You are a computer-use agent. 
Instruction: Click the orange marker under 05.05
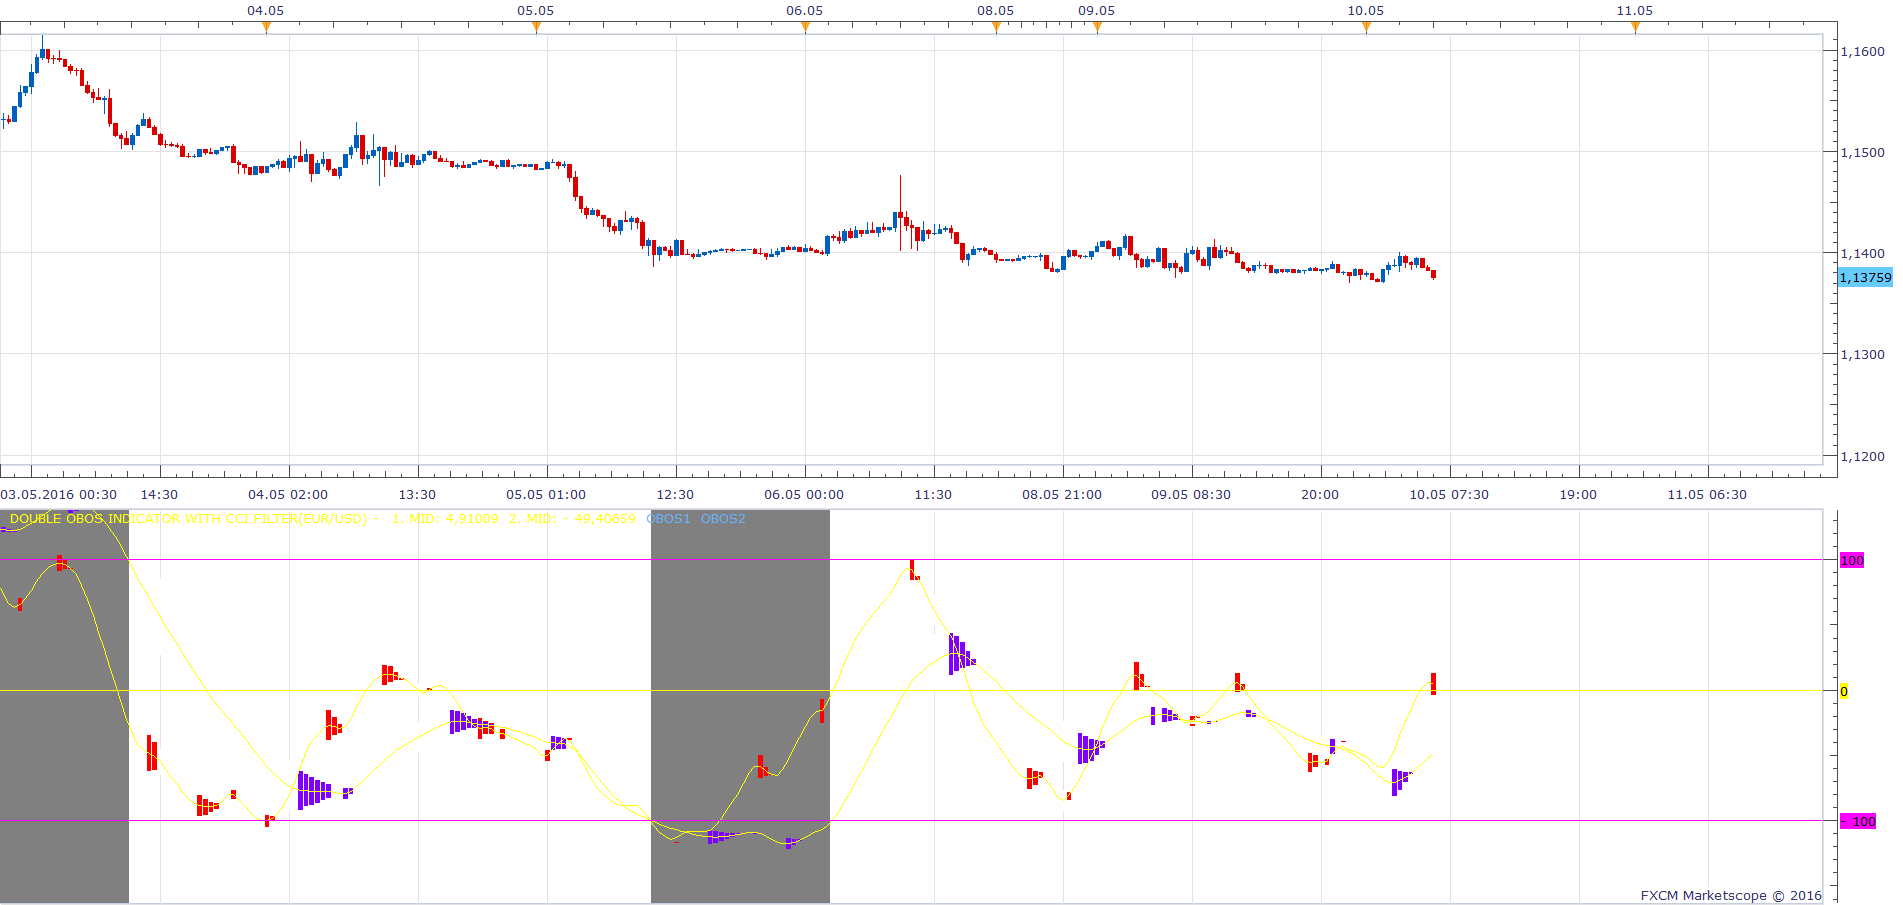(x=536, y=27)
